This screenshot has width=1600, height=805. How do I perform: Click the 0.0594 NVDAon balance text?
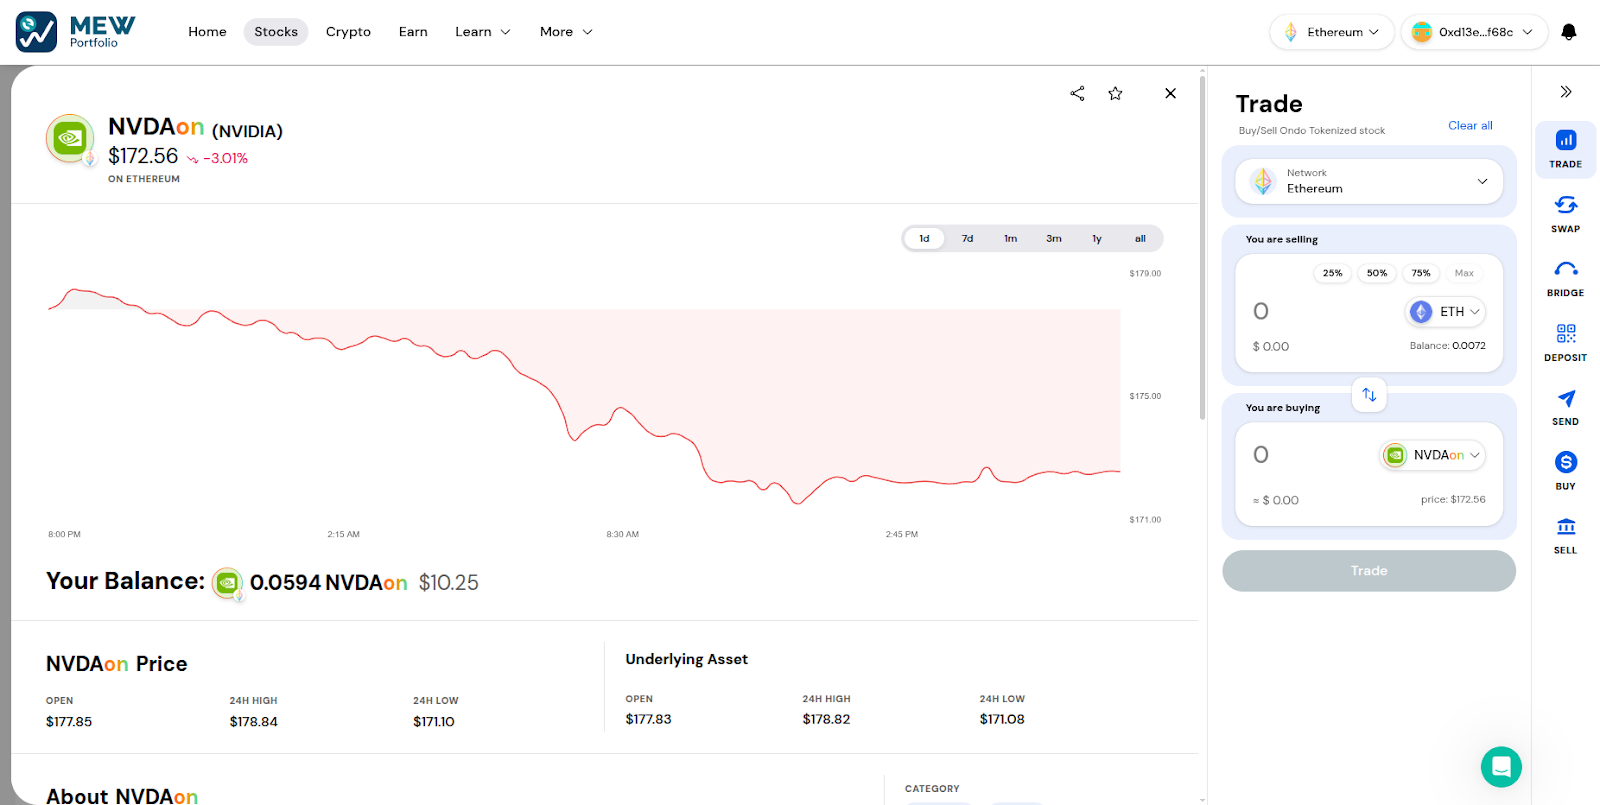click(328, 582)
